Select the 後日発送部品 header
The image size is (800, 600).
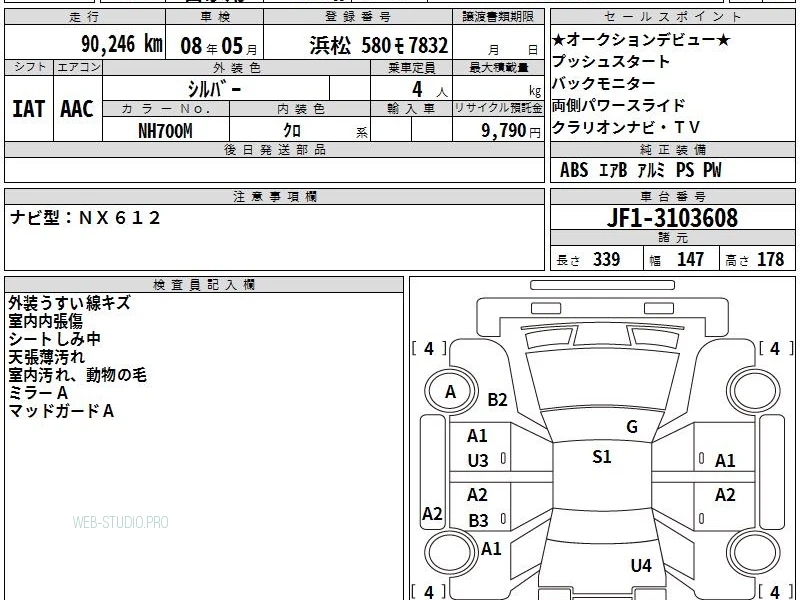point(274,149)
